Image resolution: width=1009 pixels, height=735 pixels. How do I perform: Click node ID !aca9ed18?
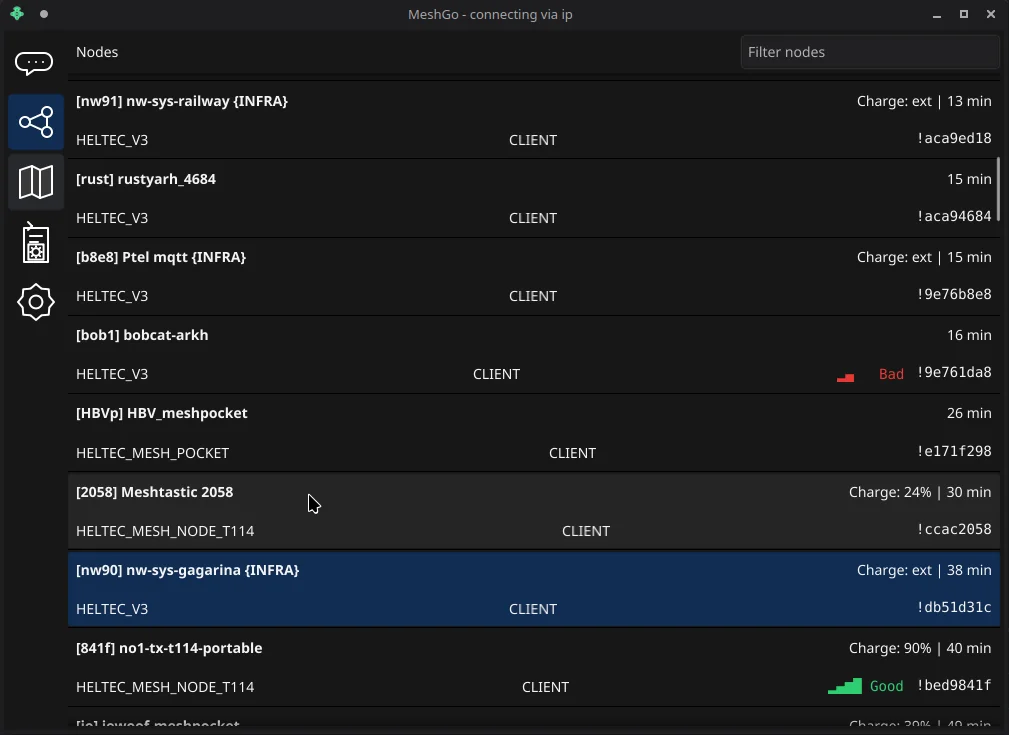click(954, 138)
